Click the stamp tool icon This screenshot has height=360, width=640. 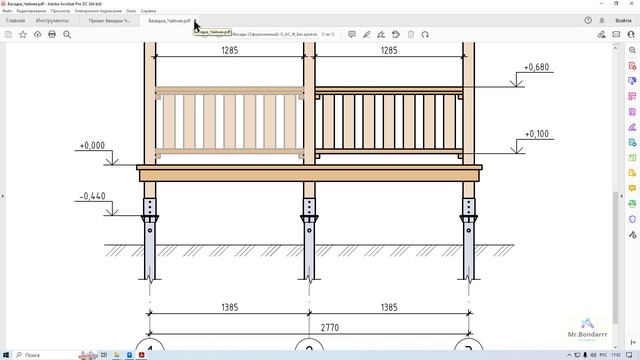(x=396, y=35)
